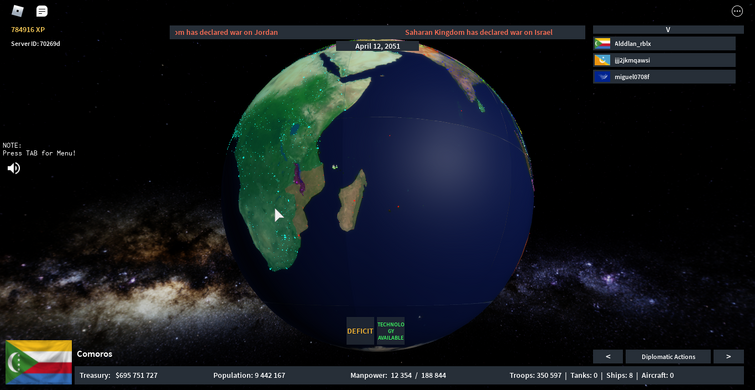The image size is (755, 390).
Task: Click the DEFICIT warning button
Action: (360, 331)
